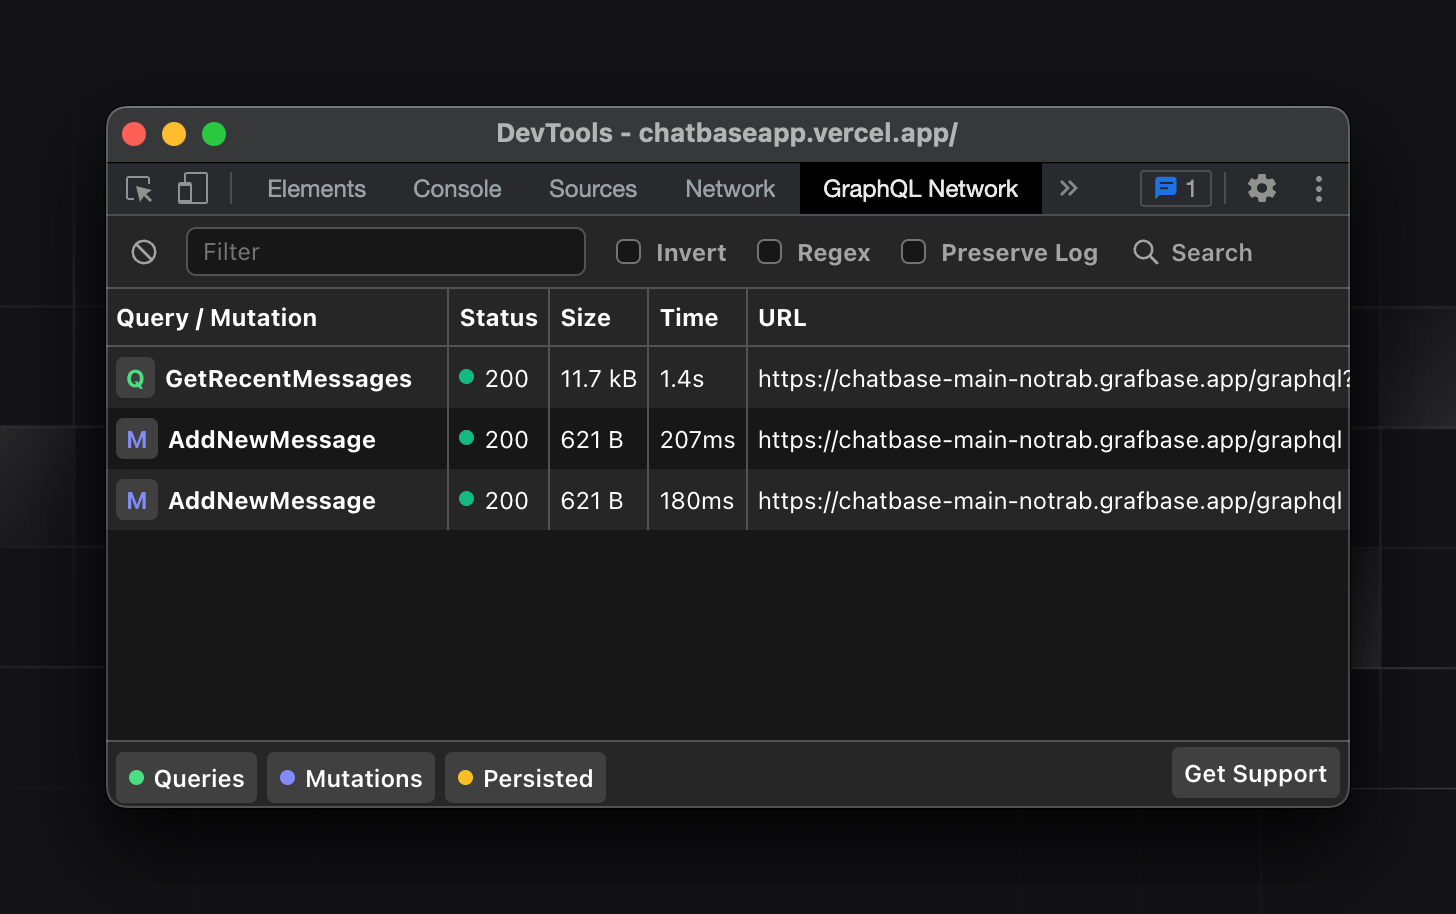Open Search using the magnifier icon
This screenshot has height=914, width=1456.
pos(1145,252)
